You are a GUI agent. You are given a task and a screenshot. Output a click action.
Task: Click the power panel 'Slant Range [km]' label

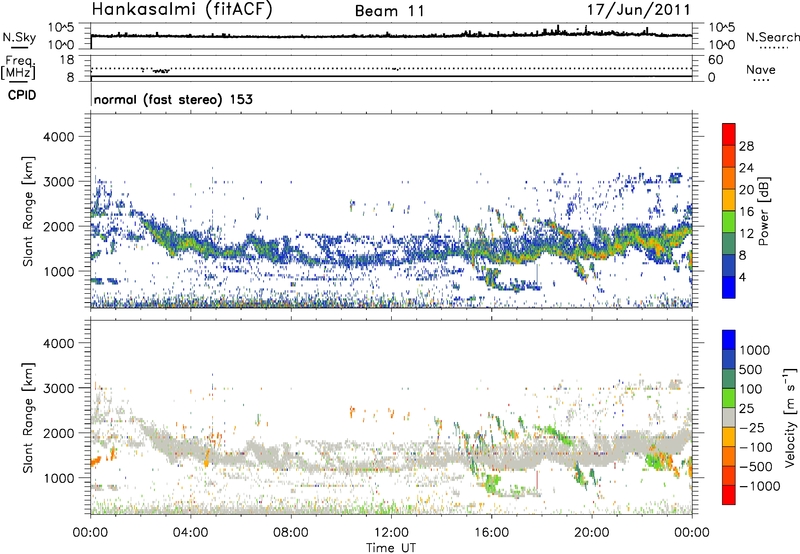click(28, 211)
